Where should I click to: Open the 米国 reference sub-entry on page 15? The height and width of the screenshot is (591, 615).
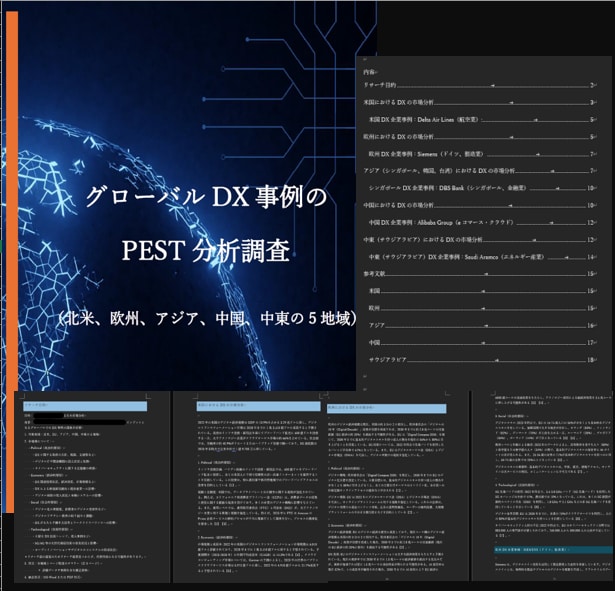click(482, 291)
